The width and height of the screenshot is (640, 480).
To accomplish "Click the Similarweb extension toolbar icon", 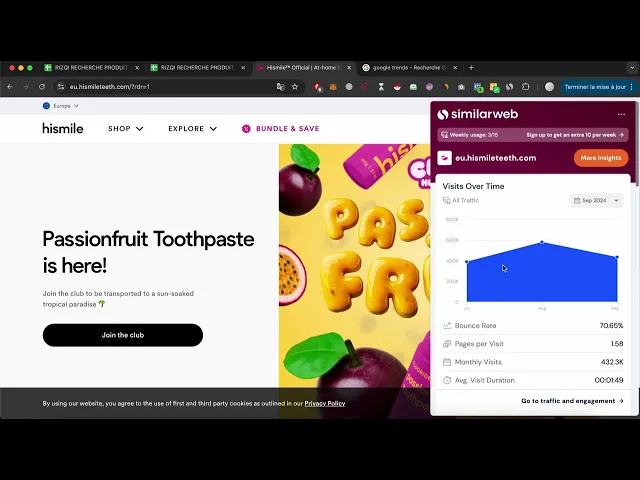I will coord(509,87).
